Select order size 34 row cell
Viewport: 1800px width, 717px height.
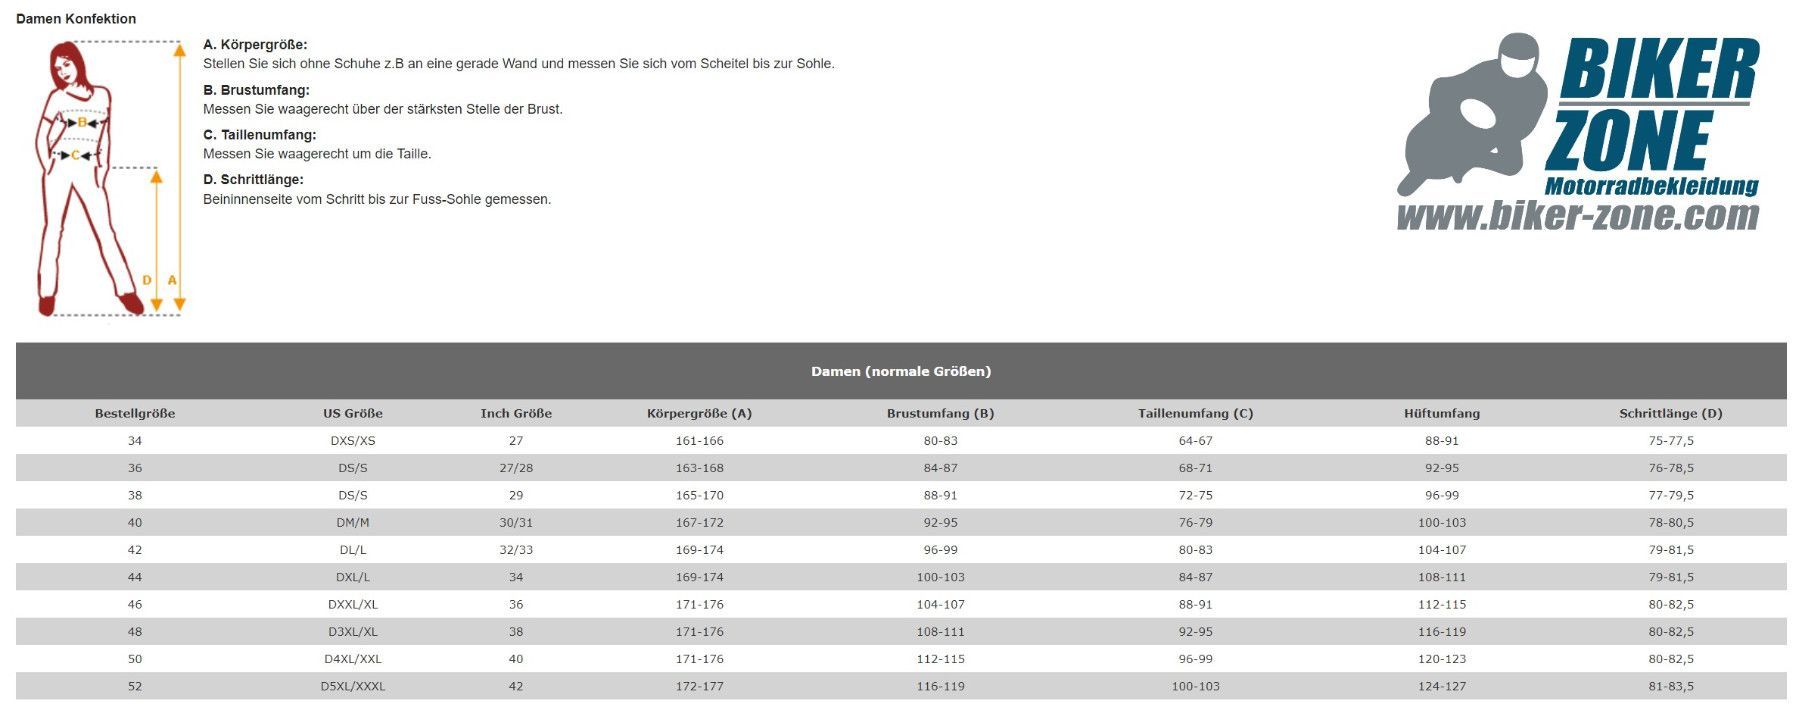tap(135, 441)
